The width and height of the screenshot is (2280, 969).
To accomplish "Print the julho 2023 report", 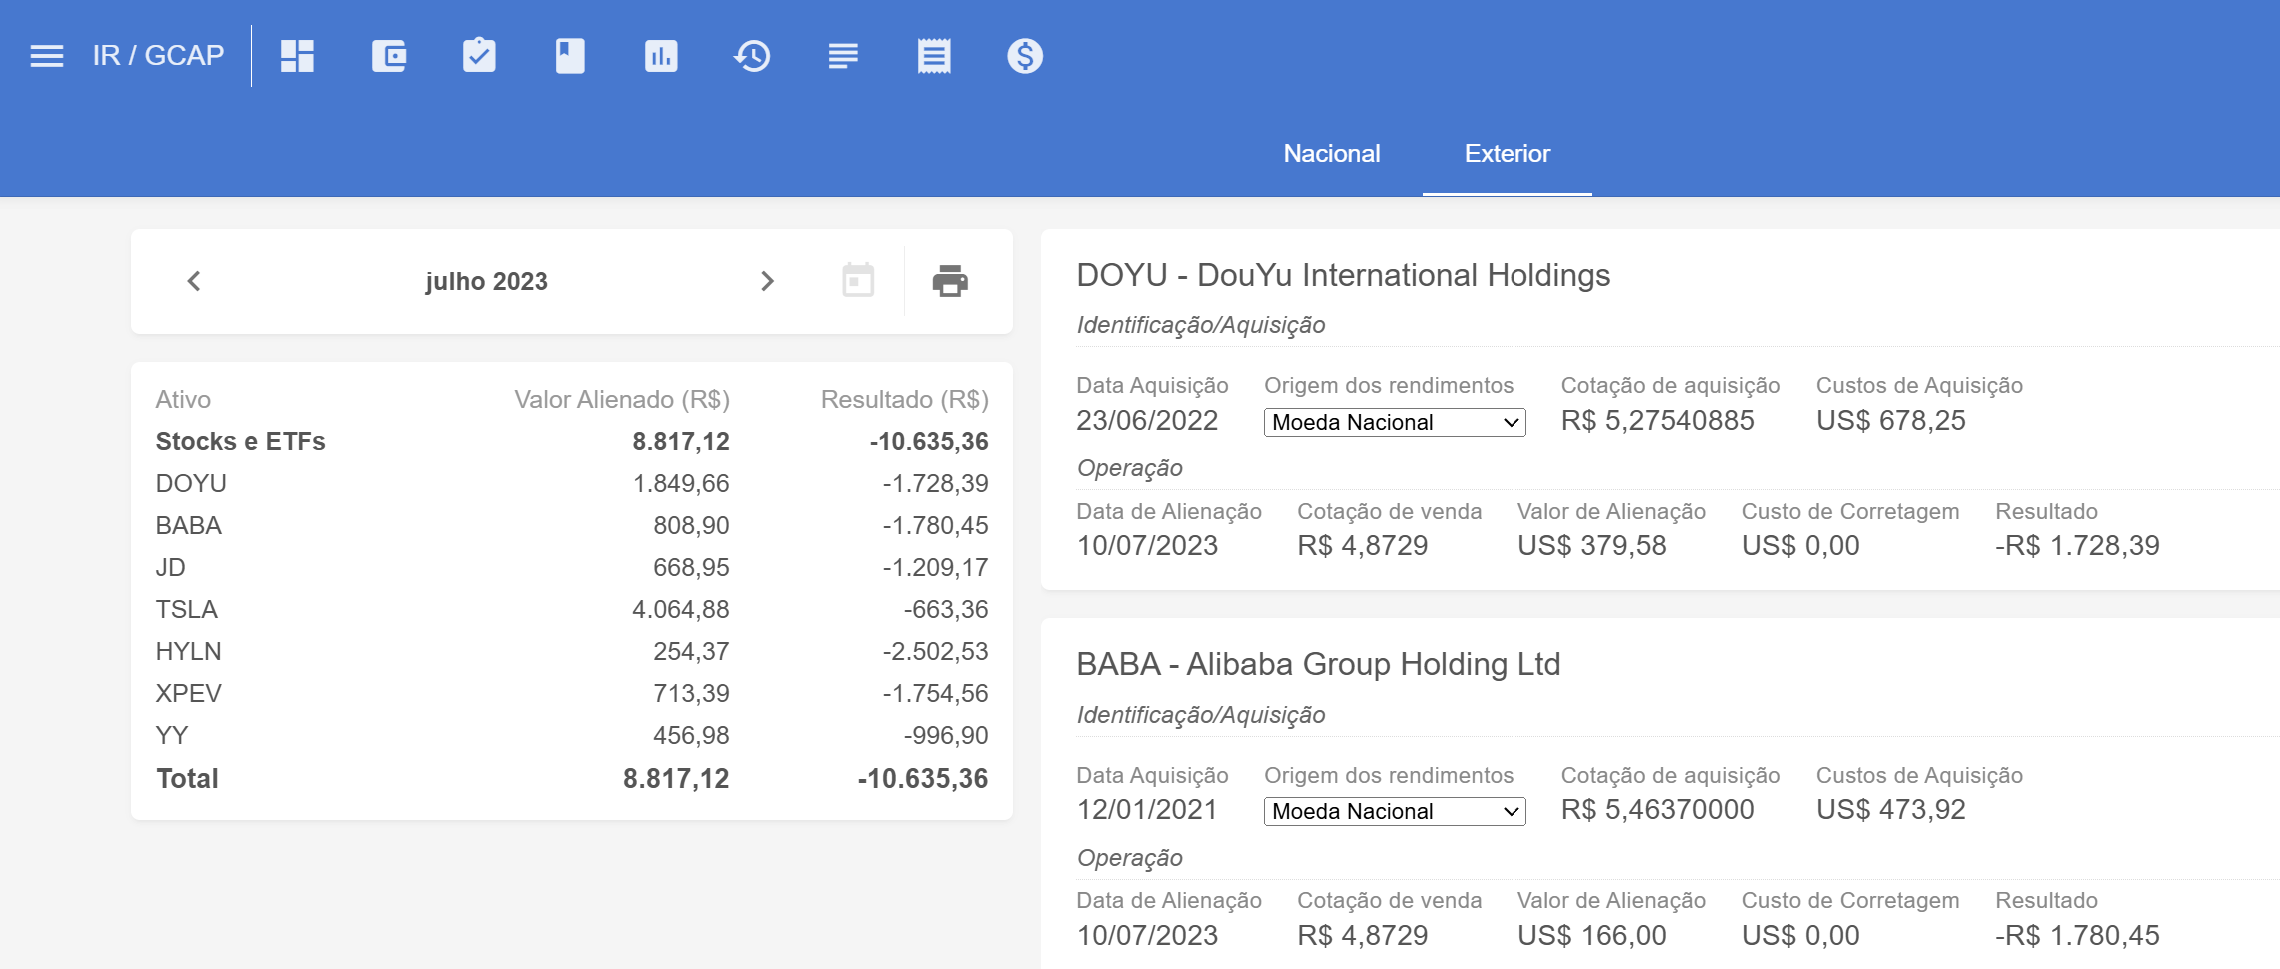I will tap(950, 281).
